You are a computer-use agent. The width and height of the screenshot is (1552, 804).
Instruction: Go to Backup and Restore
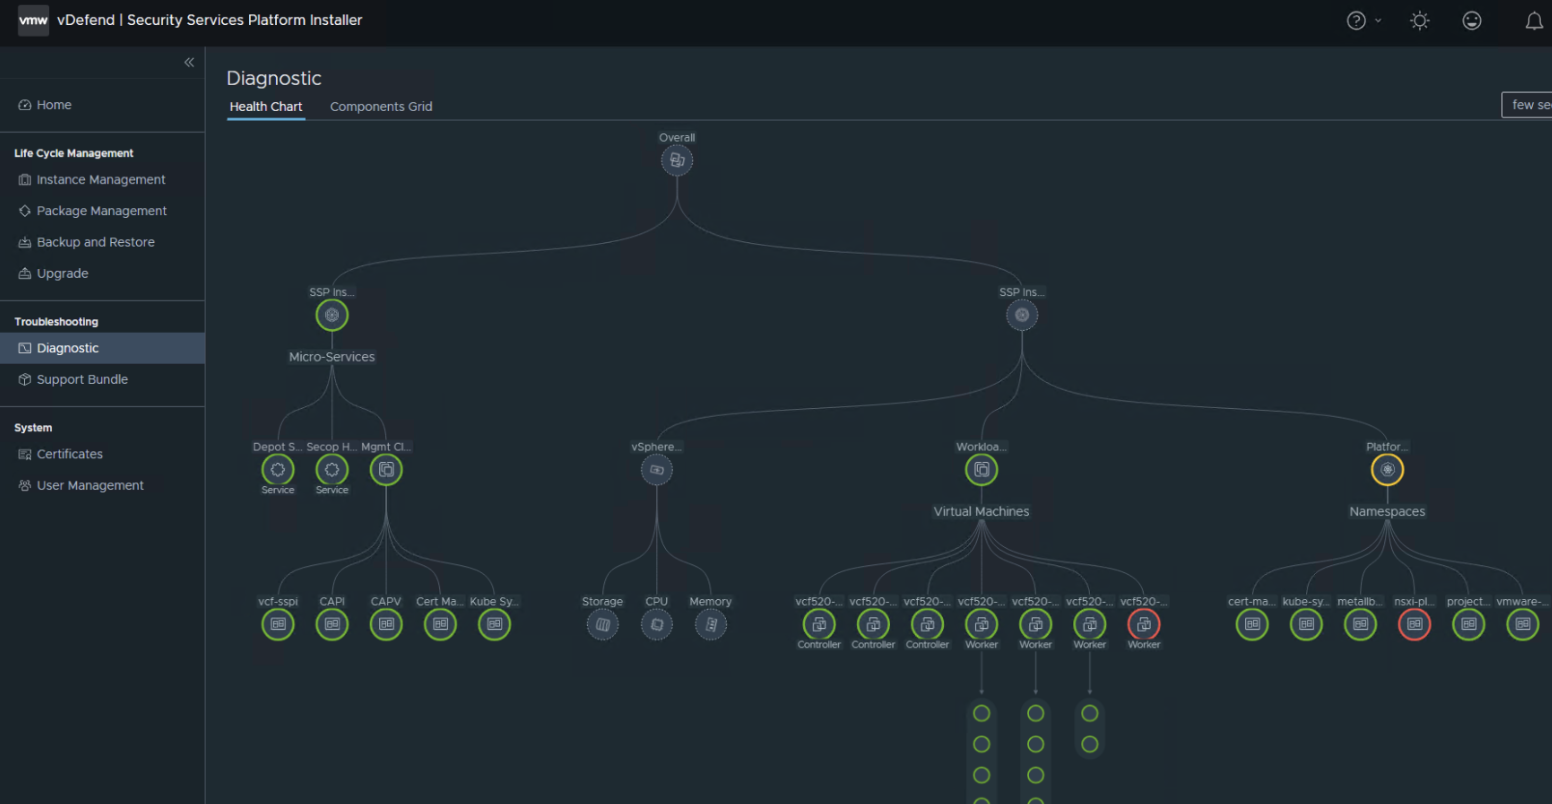coord(95,242)
